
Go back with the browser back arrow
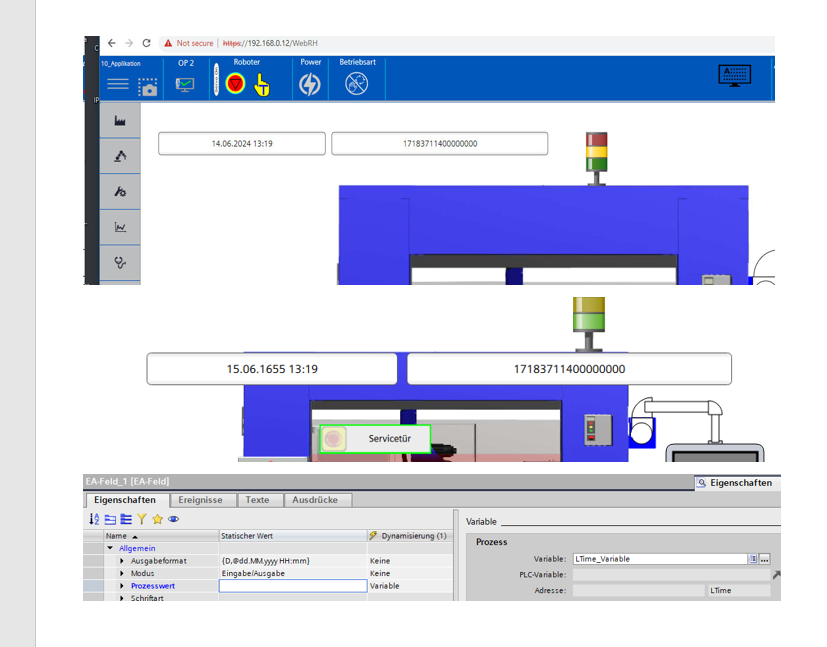tap(111, 43)
